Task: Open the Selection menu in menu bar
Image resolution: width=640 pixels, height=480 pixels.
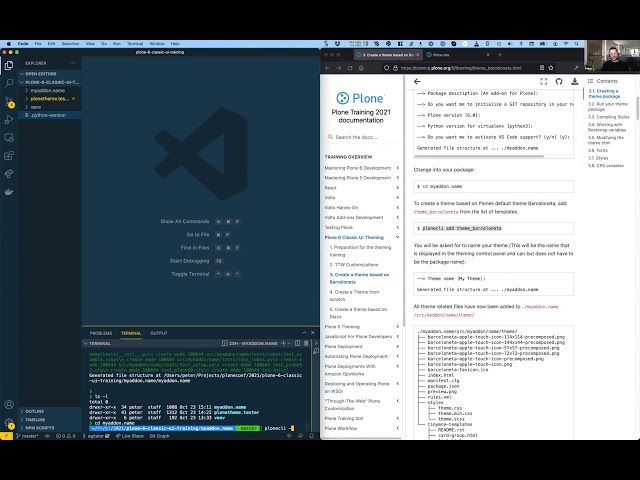Action: click(70, 44)
